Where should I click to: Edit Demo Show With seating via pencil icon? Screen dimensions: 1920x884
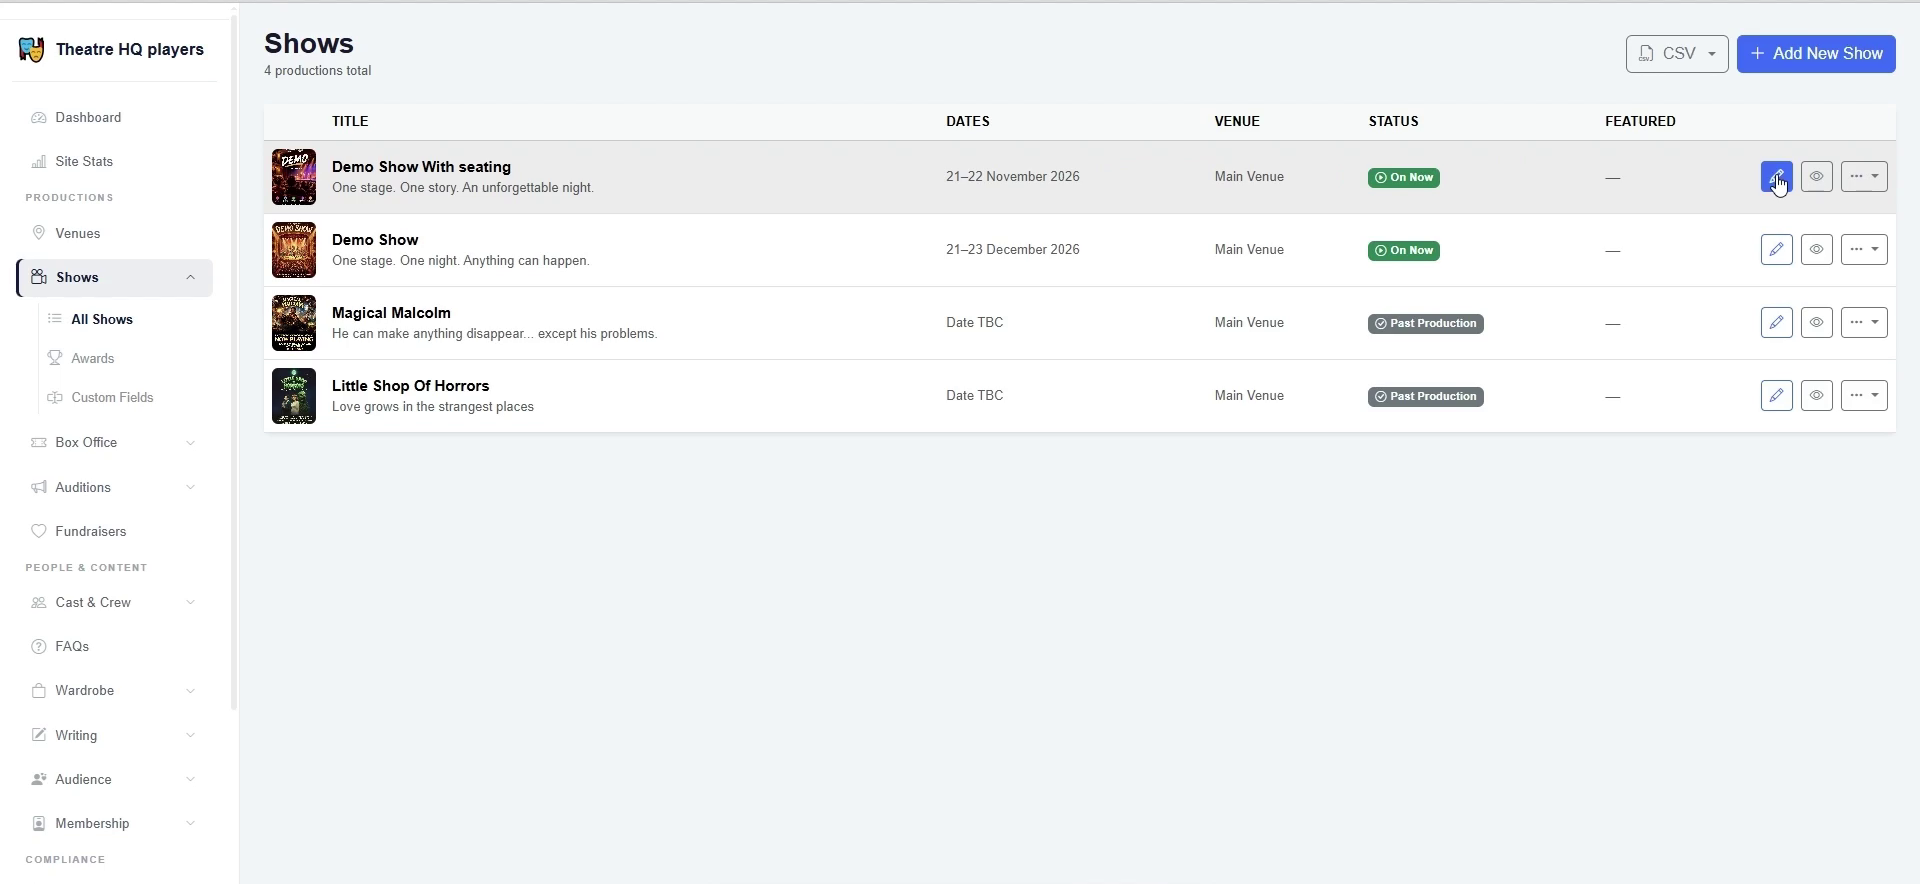click(x=1776, y=177)
